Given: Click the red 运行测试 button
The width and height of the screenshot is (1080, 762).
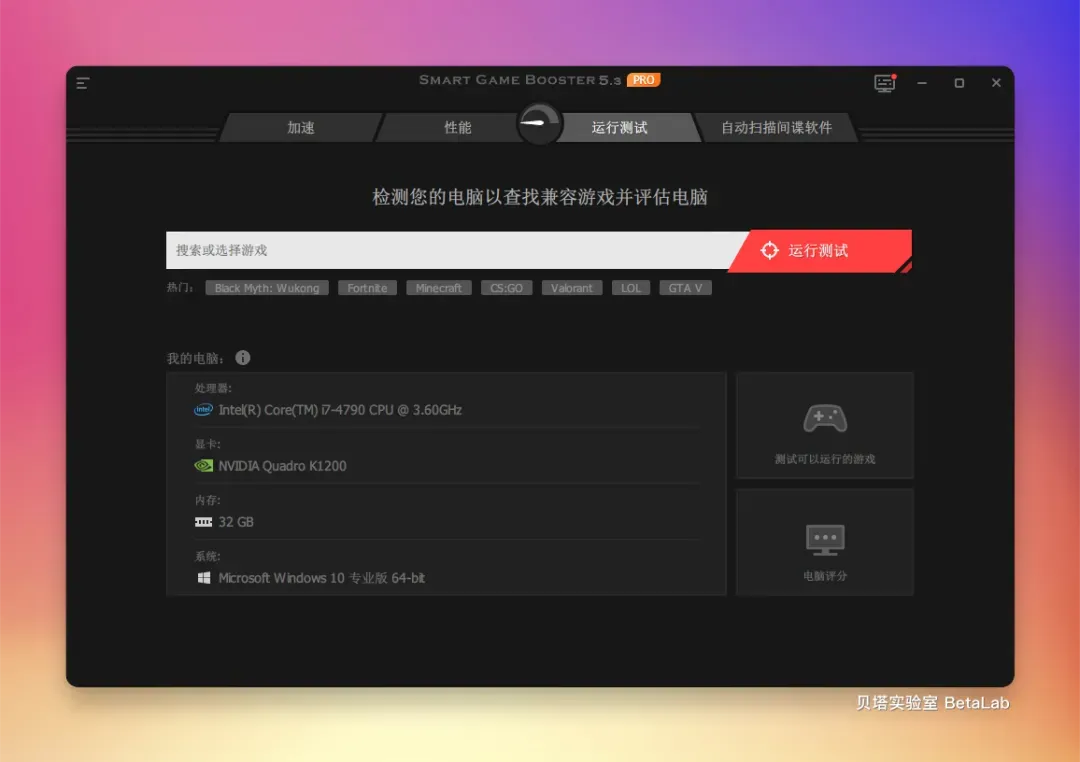Looking at the screenshot, I should tap(820, 251).
